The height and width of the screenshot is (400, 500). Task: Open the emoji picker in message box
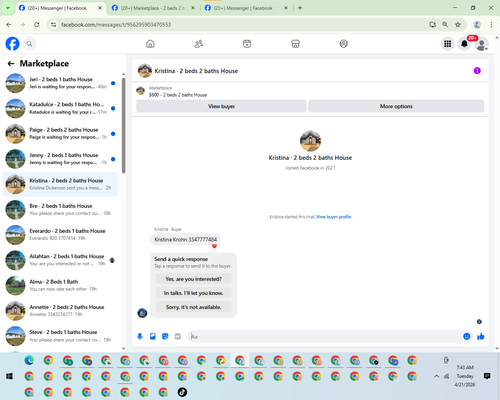click(467, 336)
